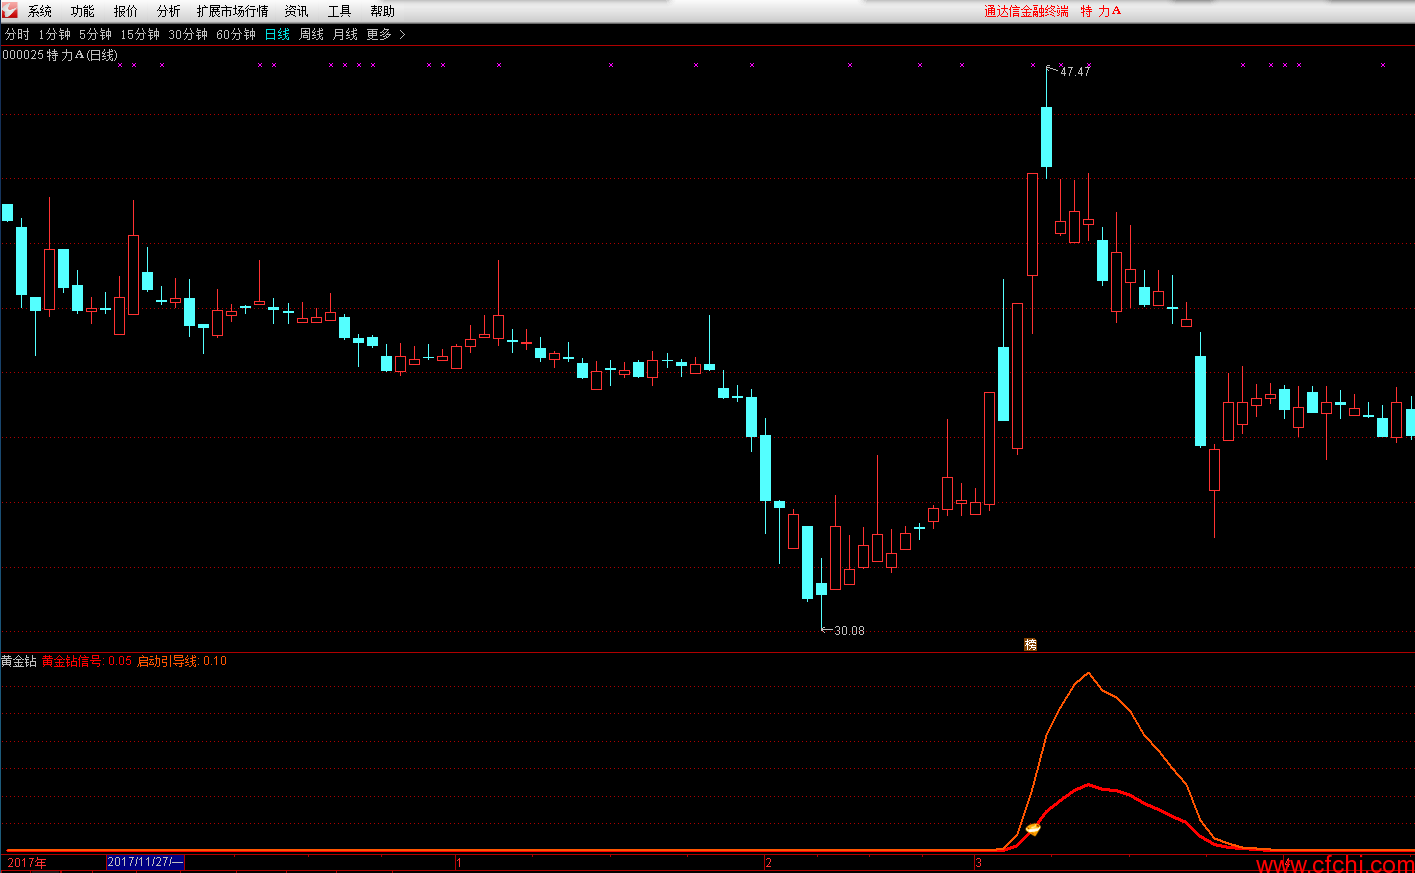Open the 报价 menu
The image size is (1415, 873).
click(126, 12)
